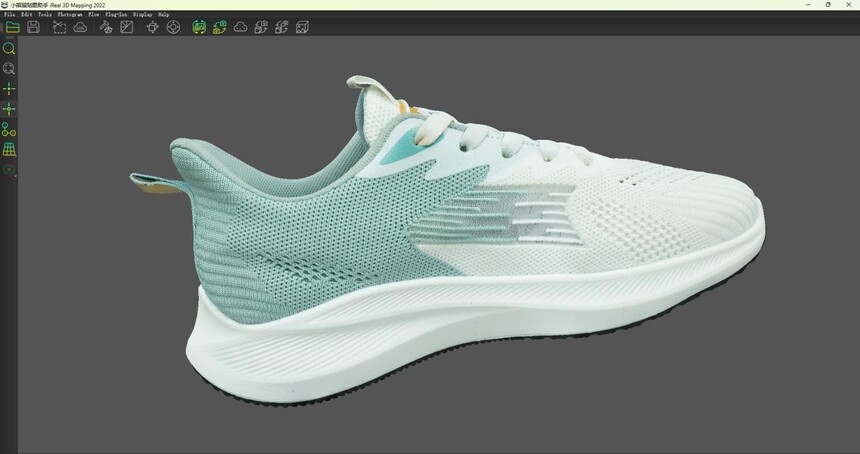Open the Plug-Ins menu

tap(116, 14)
